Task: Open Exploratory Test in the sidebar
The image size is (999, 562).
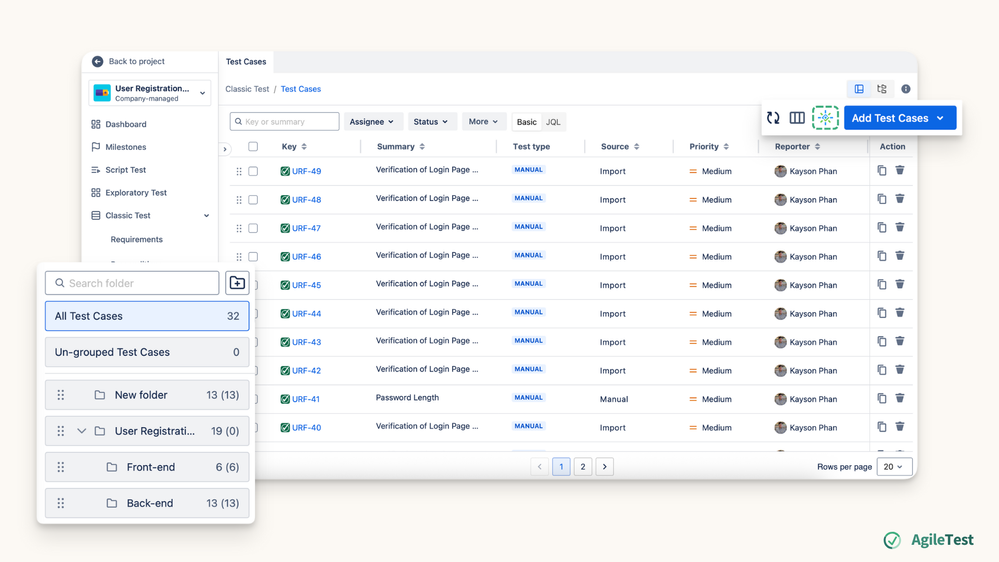Action: tap(129, 192)
